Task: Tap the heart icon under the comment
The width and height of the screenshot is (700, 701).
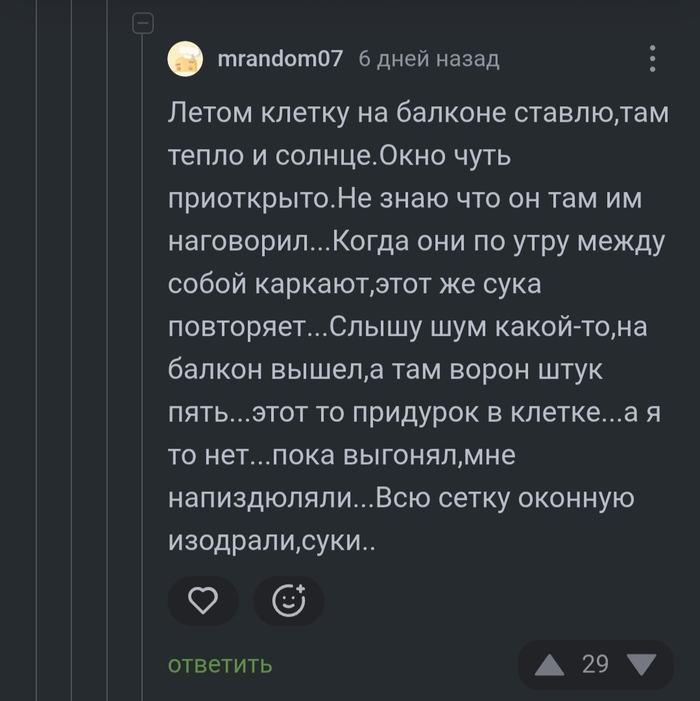Action: [203, 600]
